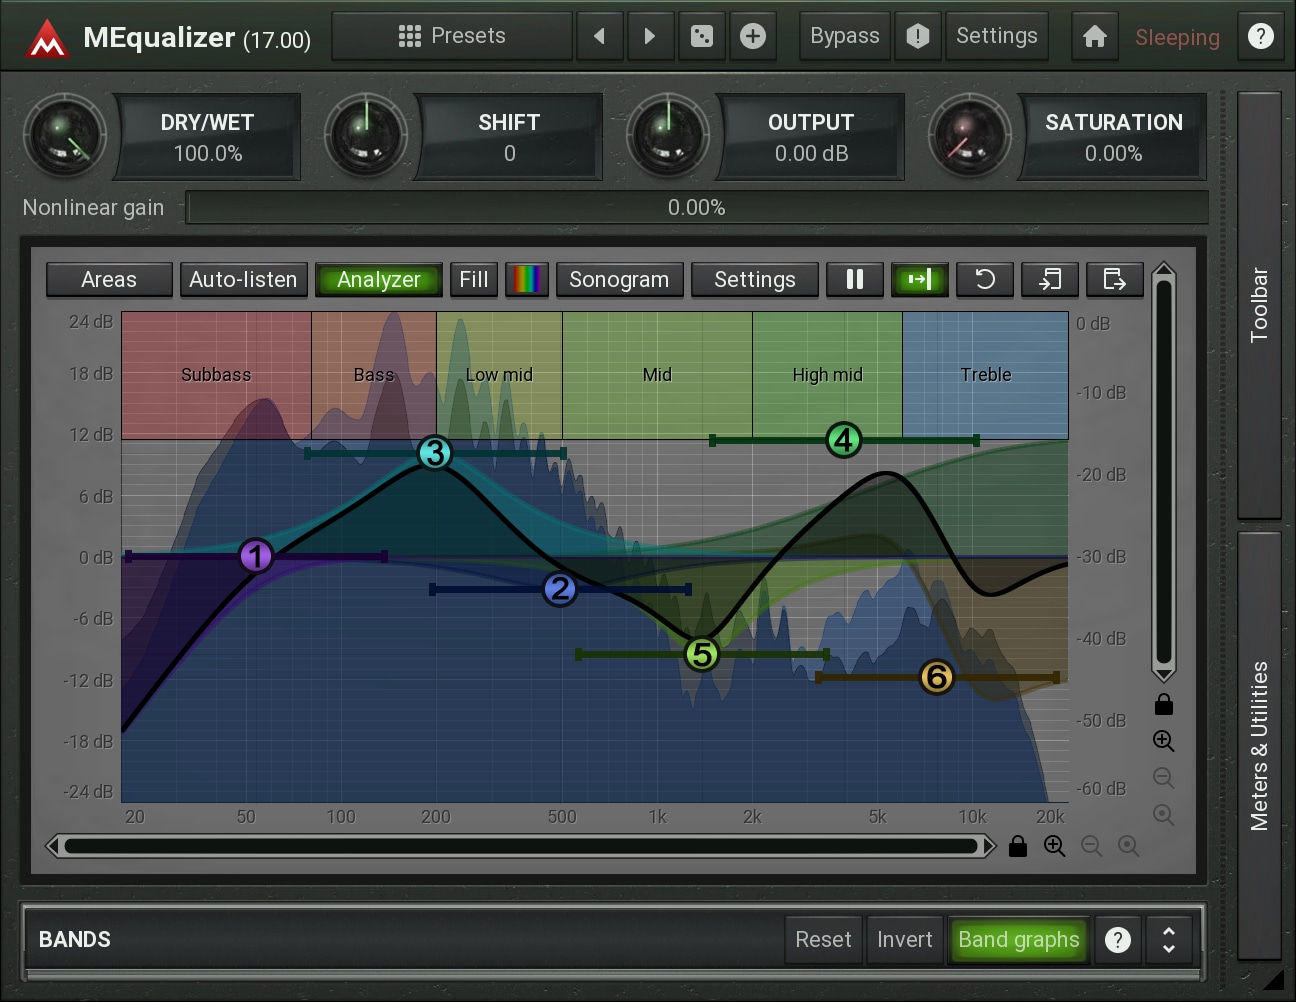The image size is (1296, 1002).
Task: Click the vertical zoom-in magnifier icon
Action: coord(1163,741)
